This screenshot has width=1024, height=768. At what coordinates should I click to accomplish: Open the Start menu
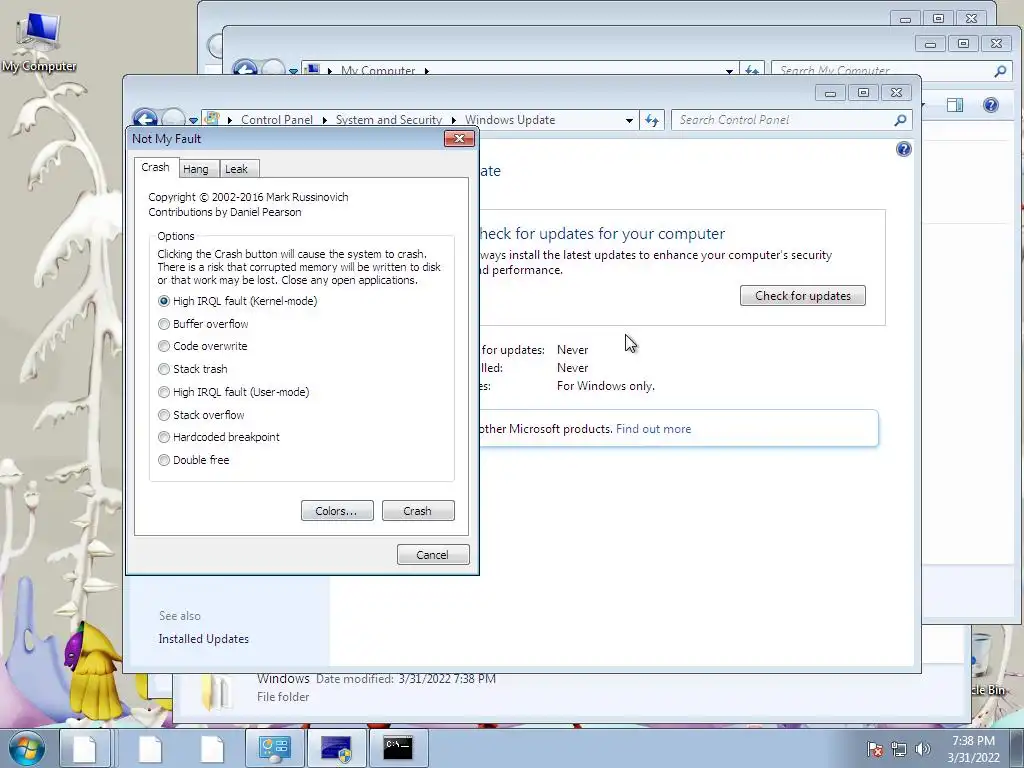coord(26,748)
